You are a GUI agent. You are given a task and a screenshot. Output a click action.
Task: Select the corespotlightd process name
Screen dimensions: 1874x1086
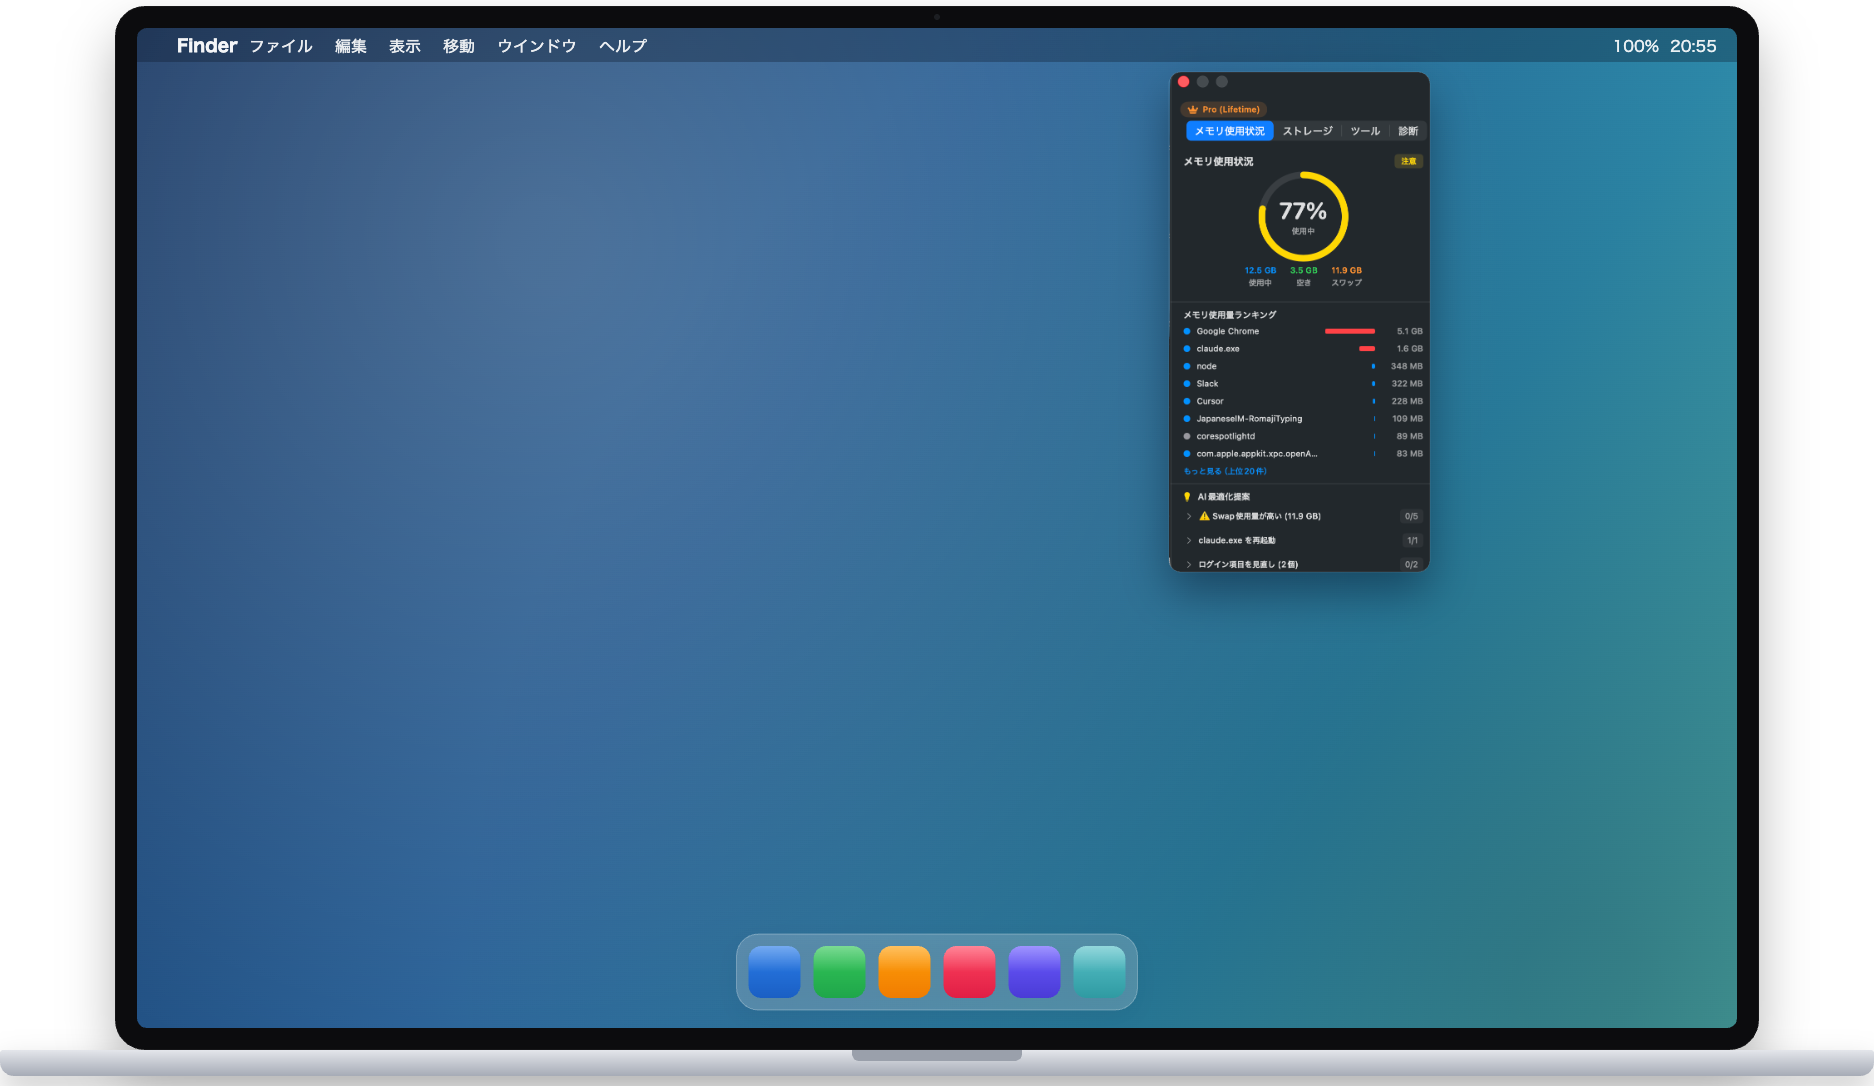point(1226,436)
